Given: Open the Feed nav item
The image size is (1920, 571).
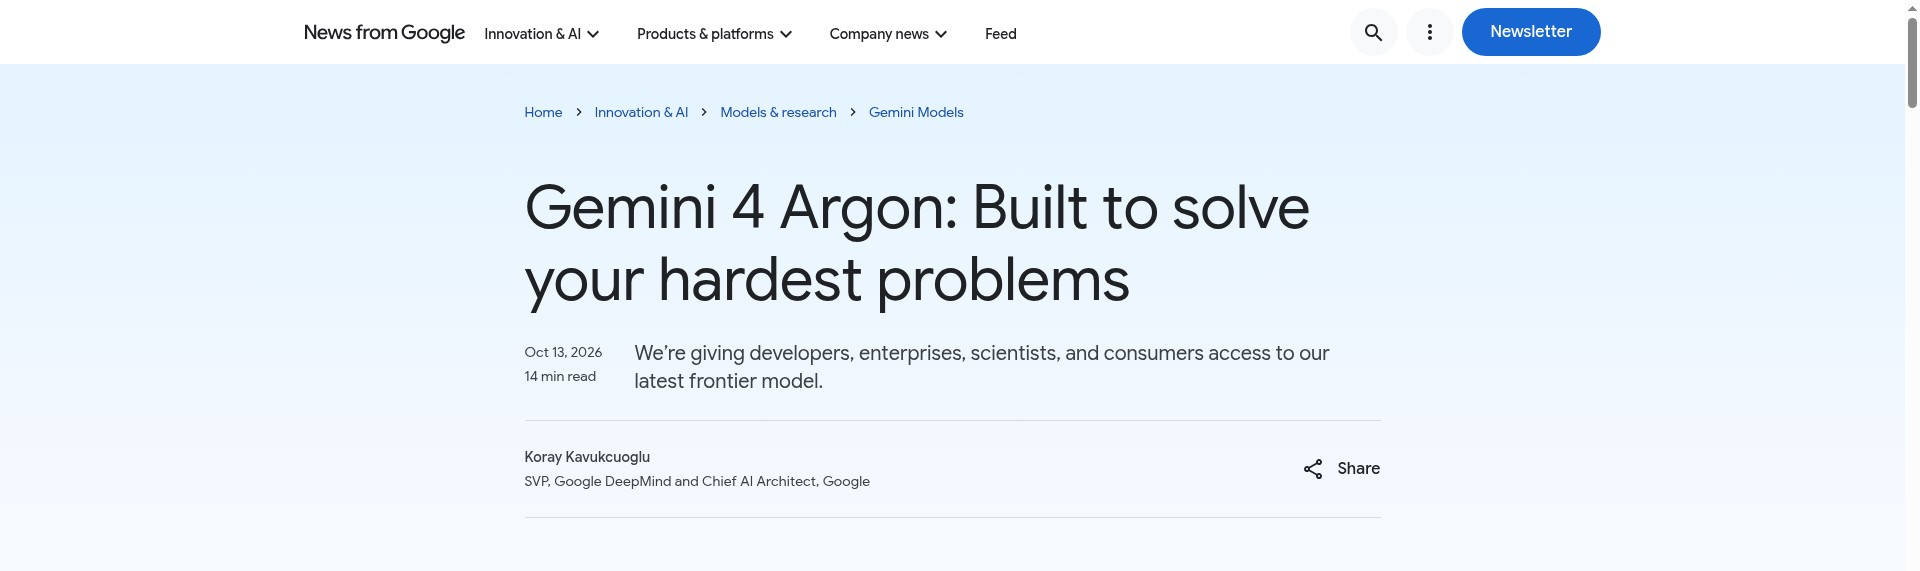Looking at the screenshot, I should click(x=1000, y=34).
